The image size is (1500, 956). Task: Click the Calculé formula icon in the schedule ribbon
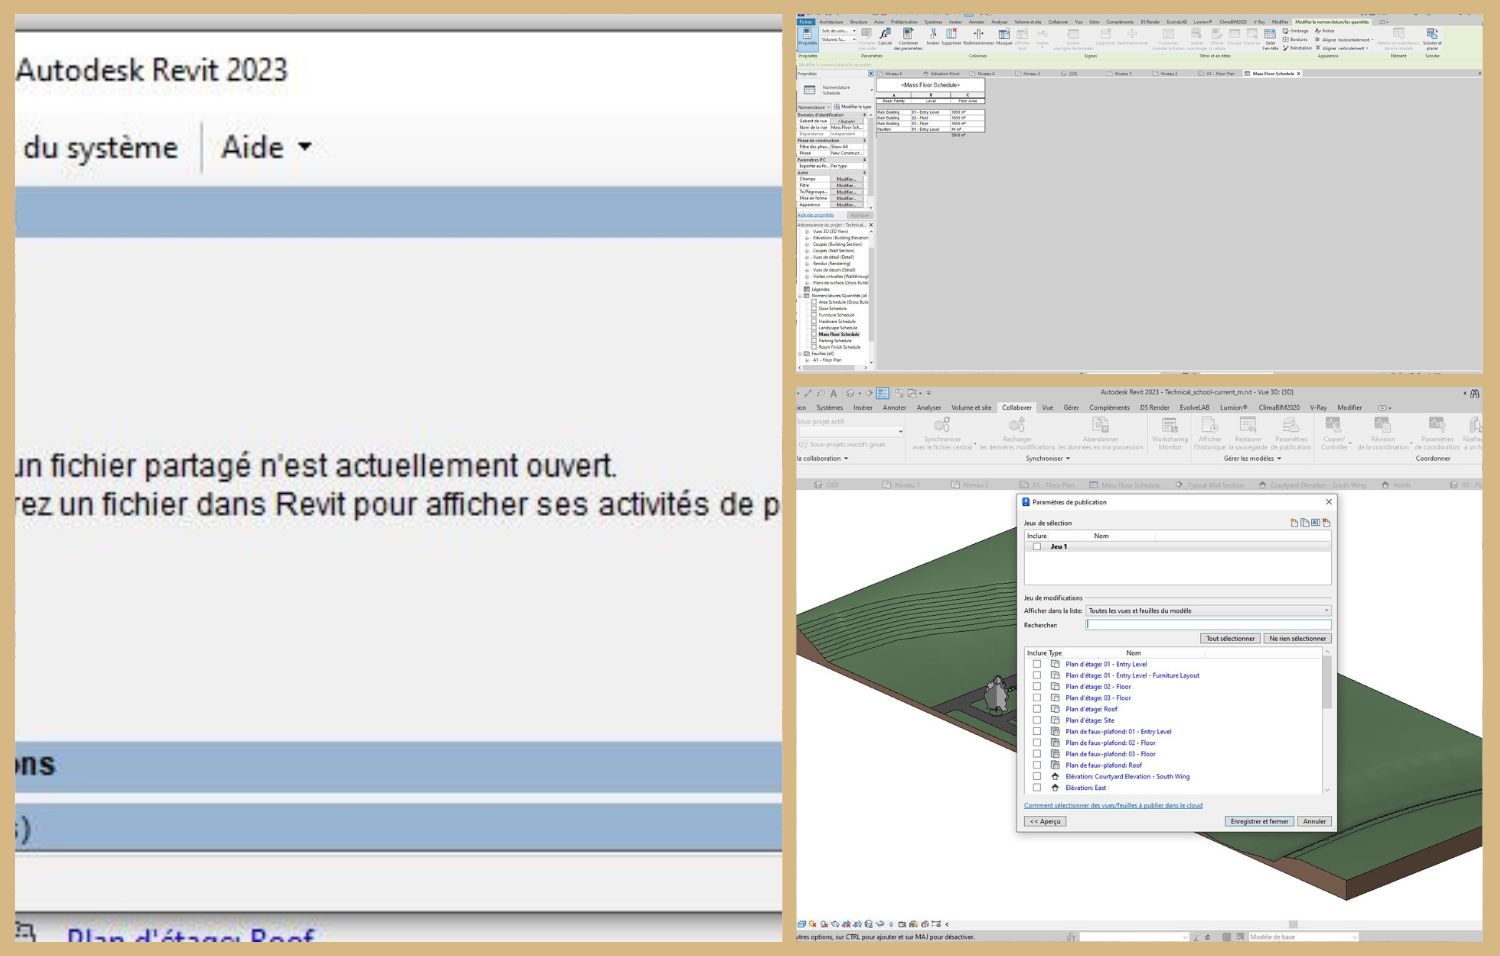pos(885,36)
